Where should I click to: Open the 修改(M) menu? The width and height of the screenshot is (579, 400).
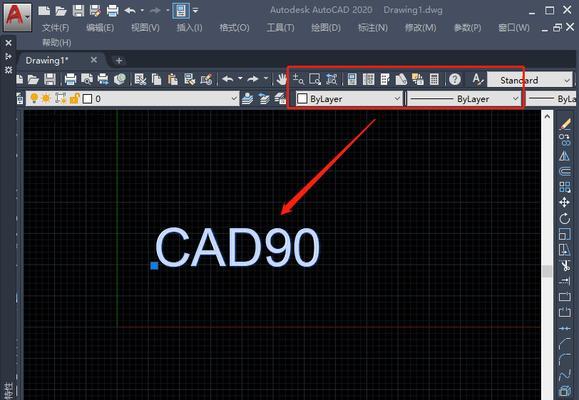coord(420,28)
